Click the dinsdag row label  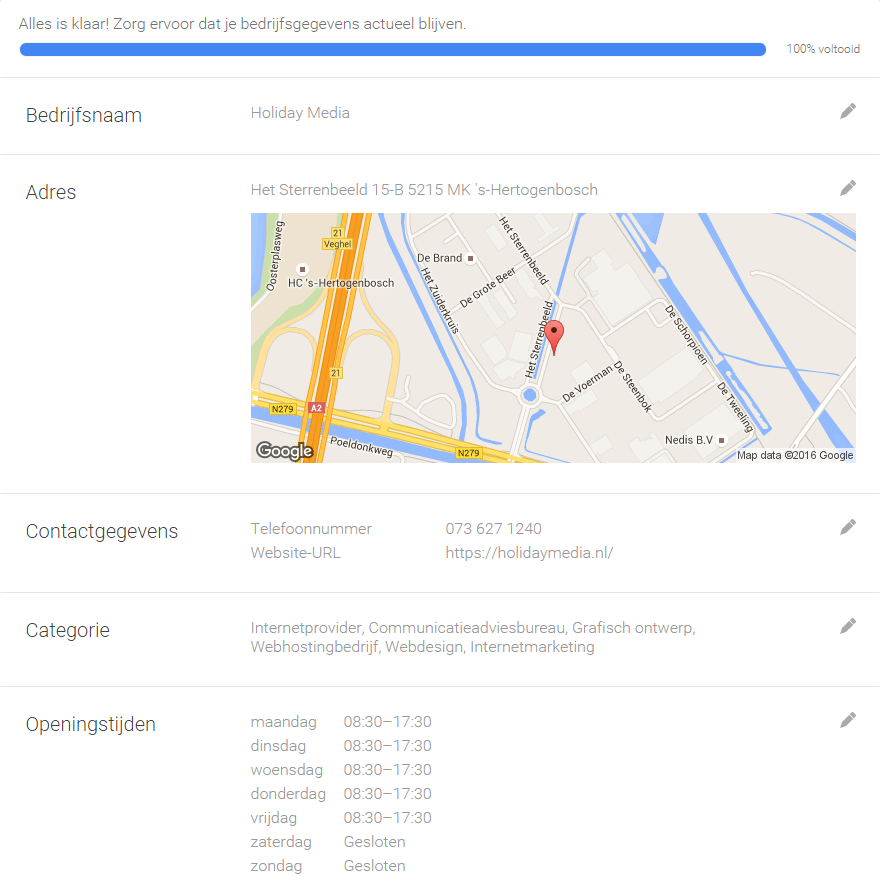click(278, 746)
